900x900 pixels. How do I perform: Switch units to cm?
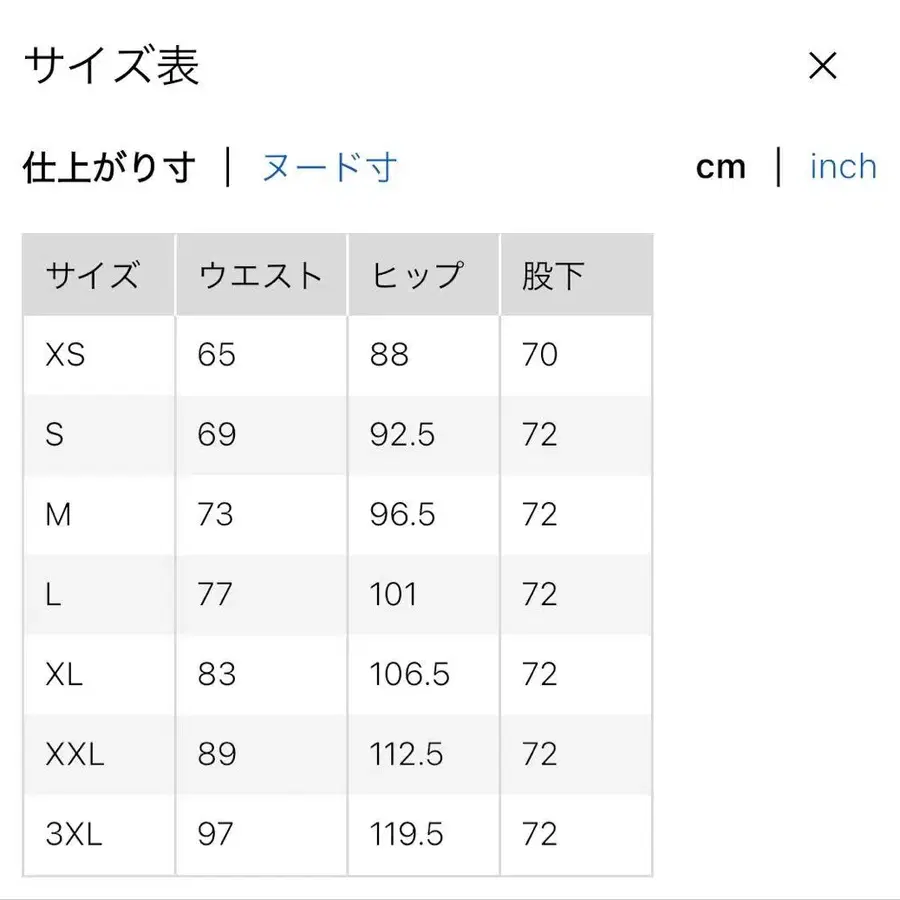point(721,167)
